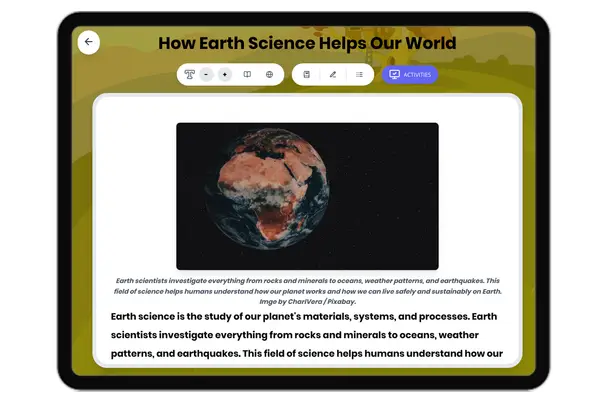Click the title How Earth Science Helps Our World

[x=307, y=43]
